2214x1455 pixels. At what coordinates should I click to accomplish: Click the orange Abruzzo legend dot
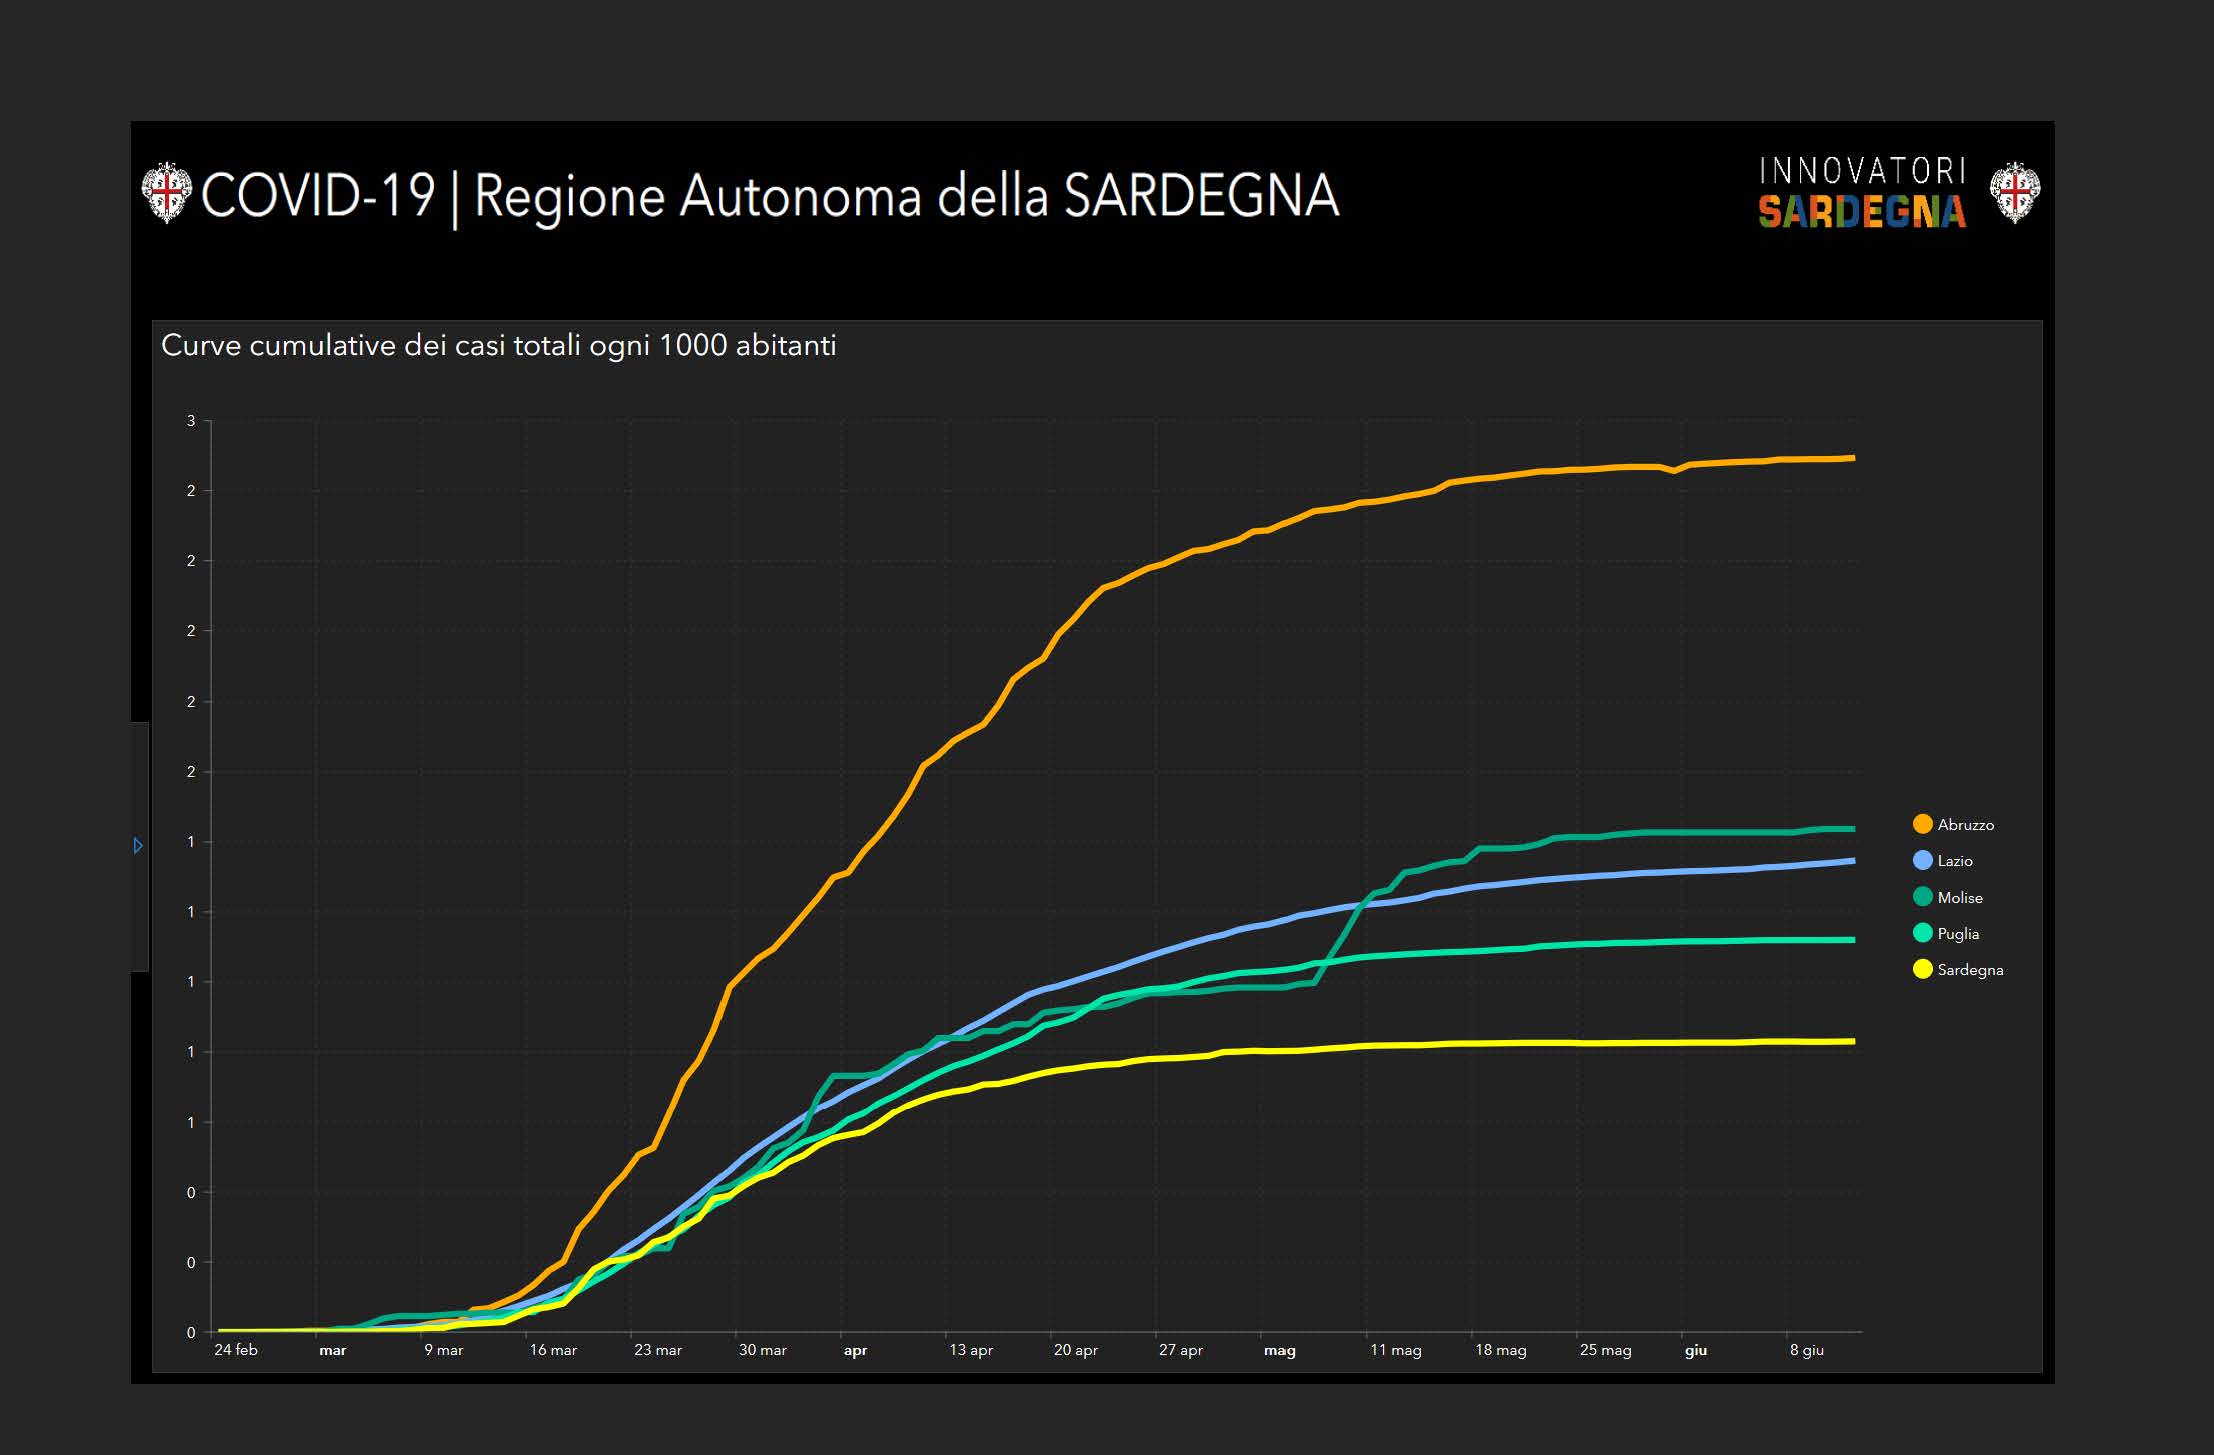click(1922, 824)
